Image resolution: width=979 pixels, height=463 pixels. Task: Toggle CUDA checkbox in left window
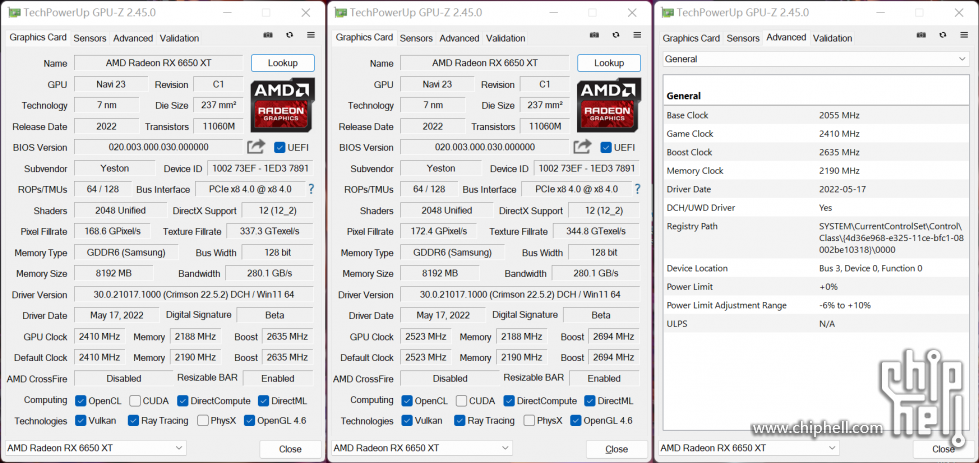[135, 401]
